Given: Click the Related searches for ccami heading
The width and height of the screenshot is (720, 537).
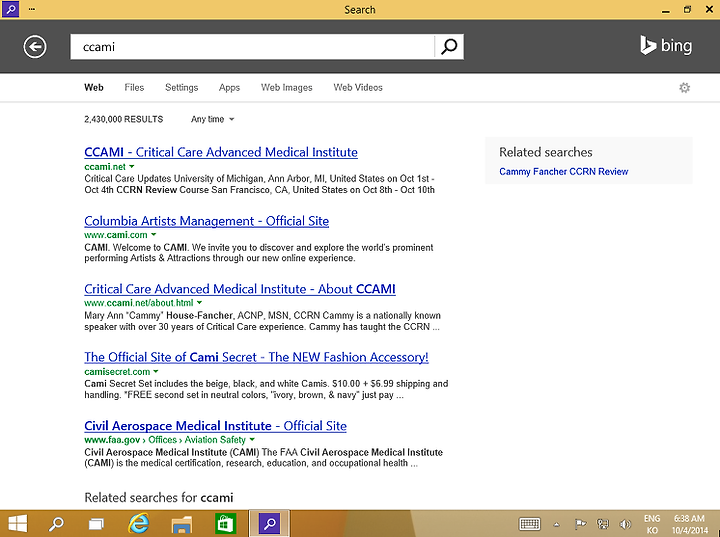Looking at the screenshot, I should click(159, 497).
